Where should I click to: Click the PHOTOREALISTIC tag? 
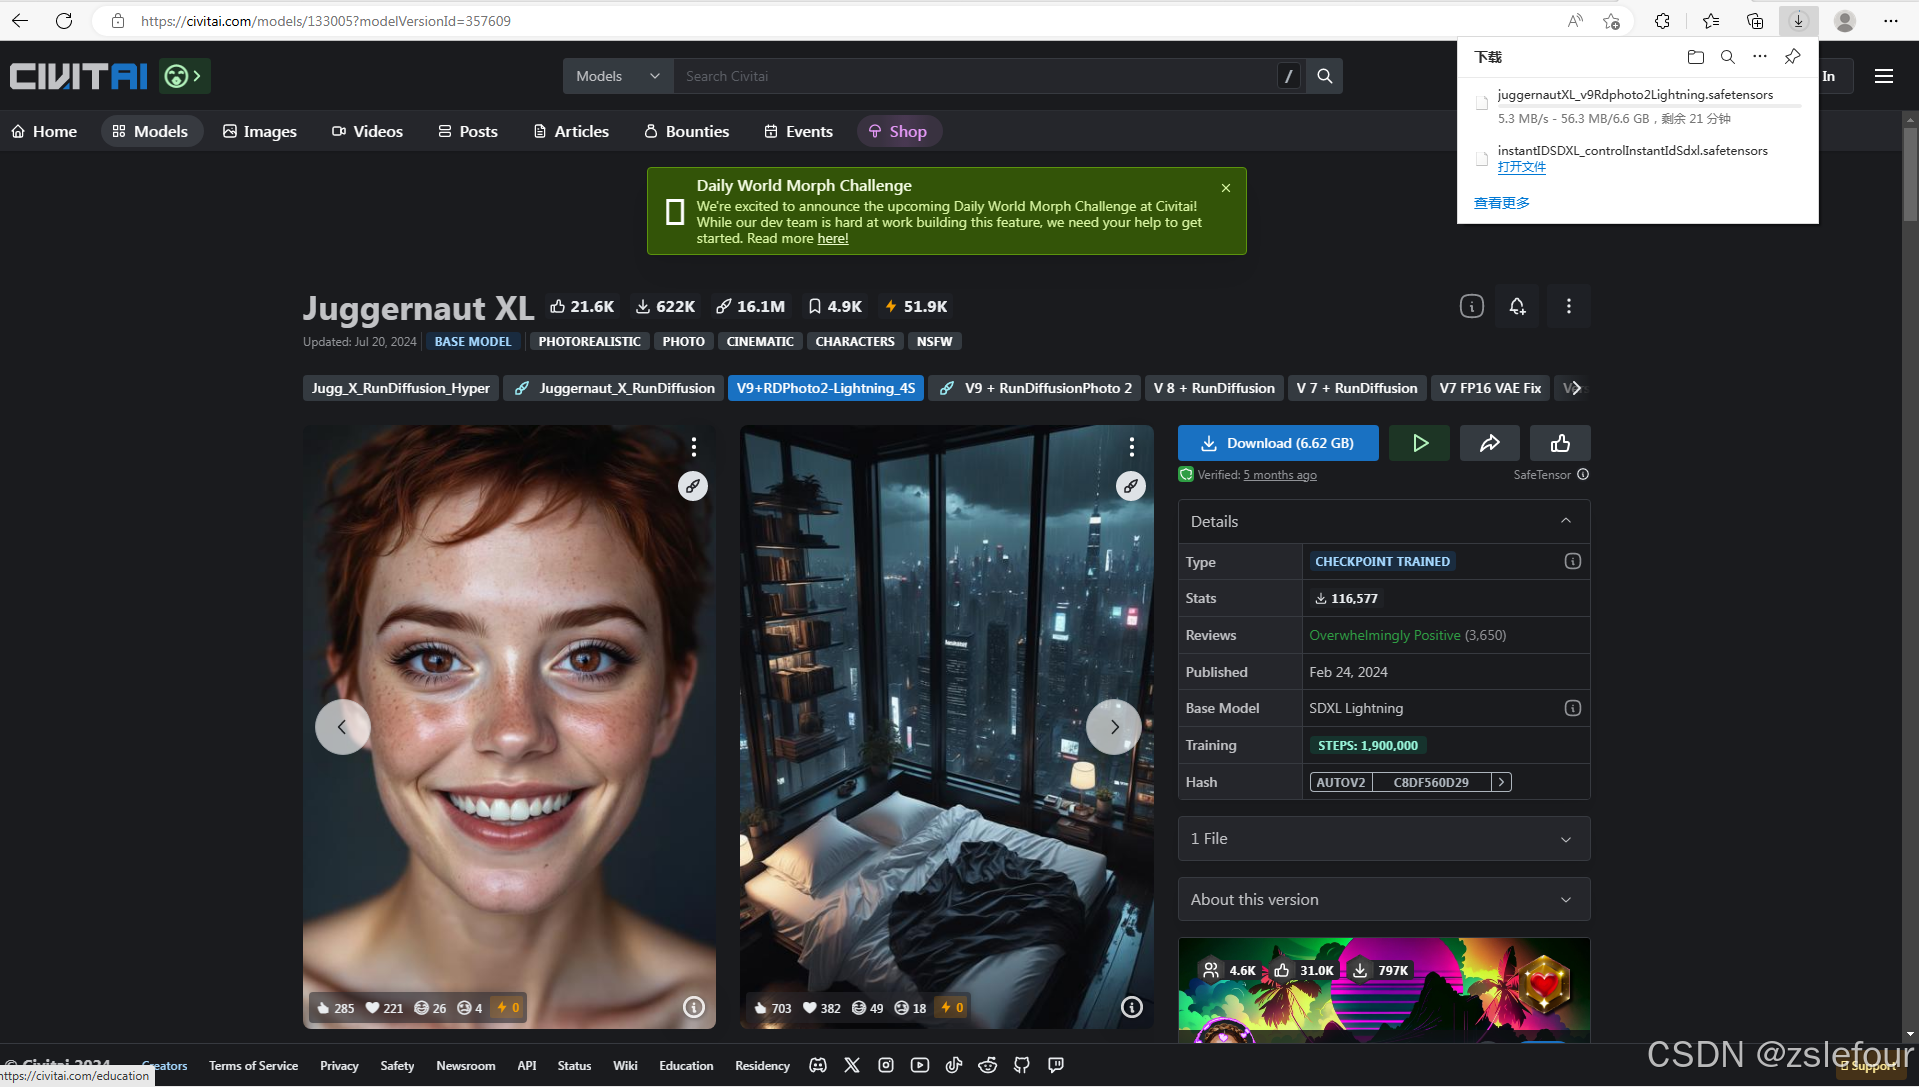589,341
